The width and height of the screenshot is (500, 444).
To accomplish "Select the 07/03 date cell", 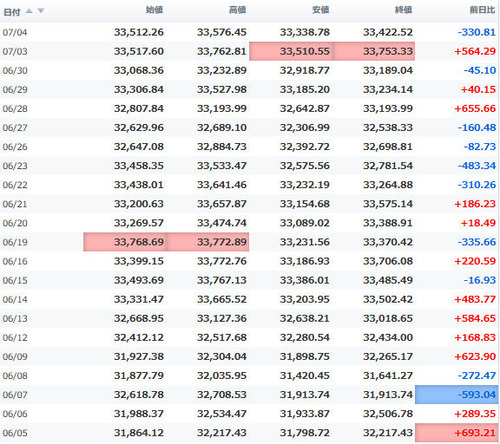I will coord(15,51).
